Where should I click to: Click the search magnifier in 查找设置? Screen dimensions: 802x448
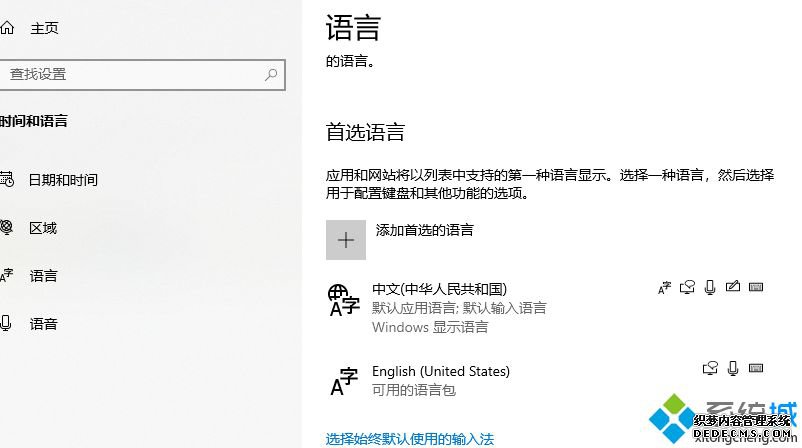(x=271, y=75)
